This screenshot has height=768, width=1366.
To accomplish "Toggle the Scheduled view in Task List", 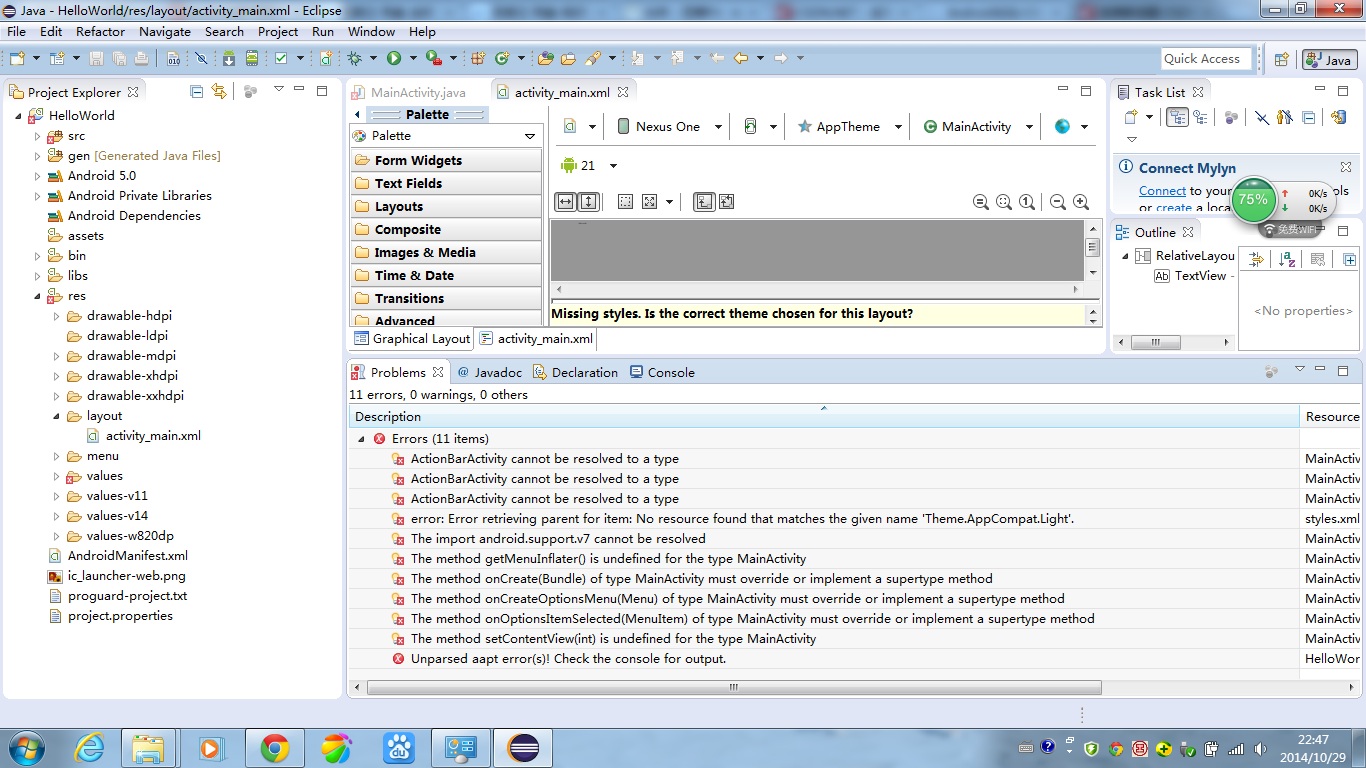I will pos(1200,118).
